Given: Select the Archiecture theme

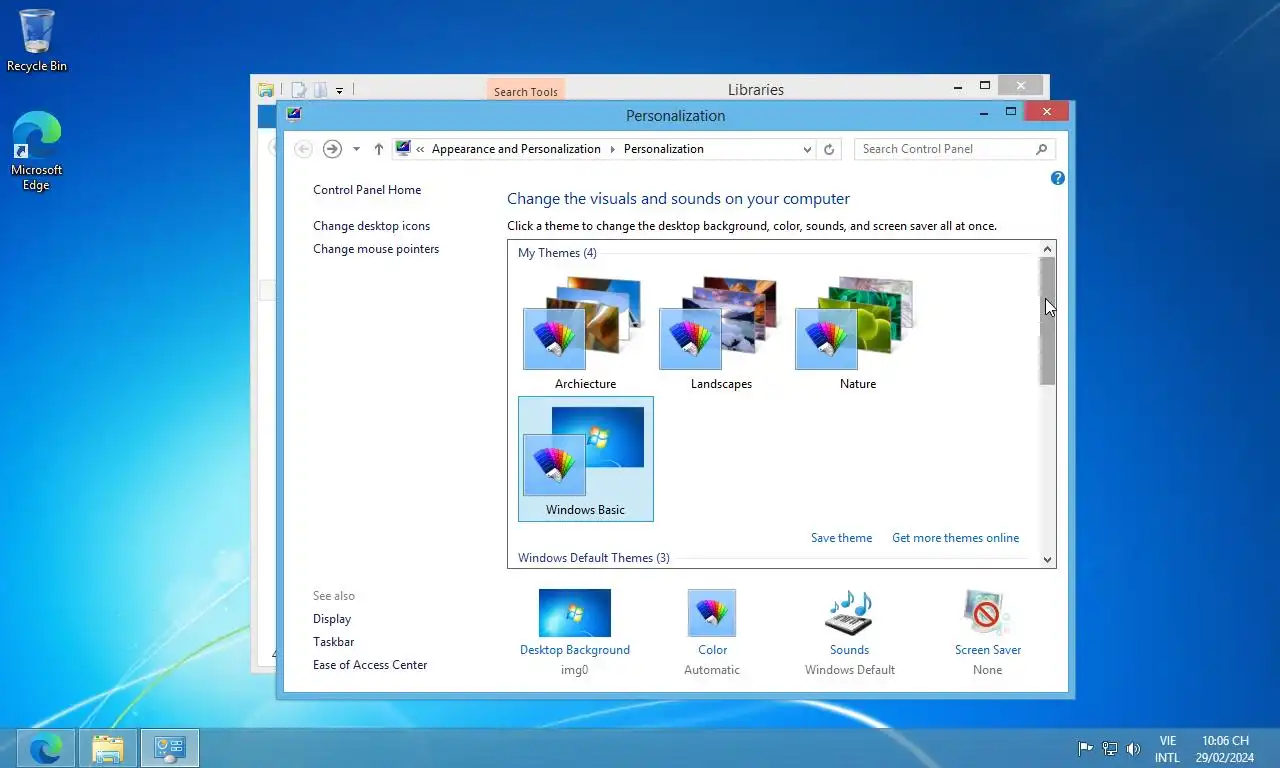Looking at the screenshot, I should pos(585,333).
